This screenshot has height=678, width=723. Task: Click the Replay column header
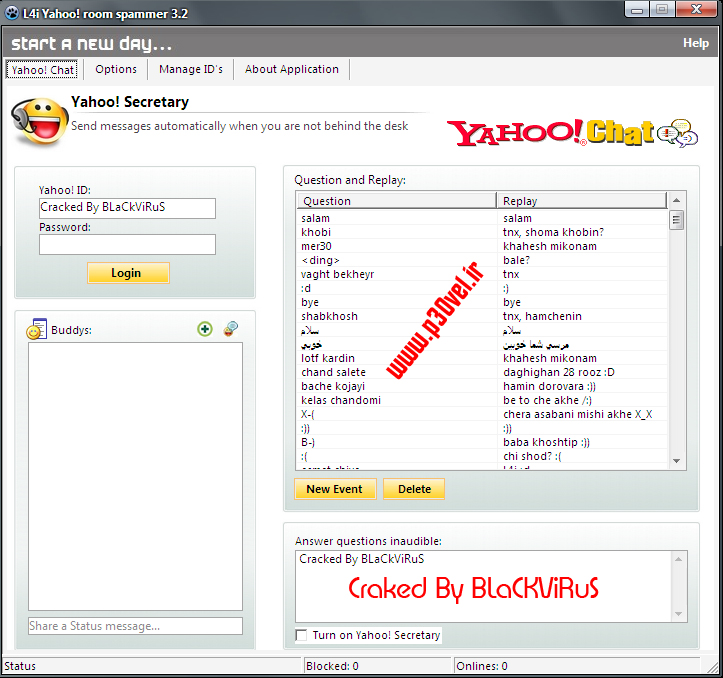(582, 201)
